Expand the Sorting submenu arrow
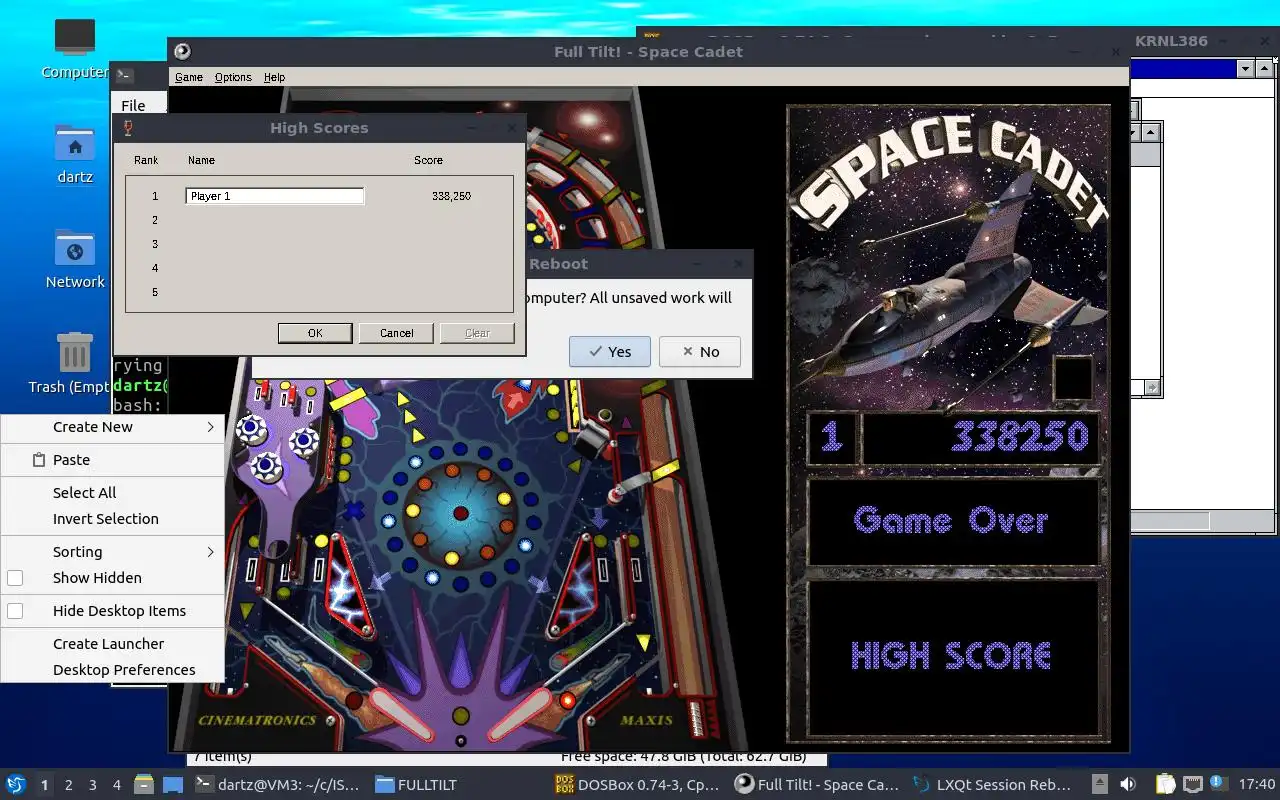The width and height of the screenshot is (1280, 800). click(210, 552)
